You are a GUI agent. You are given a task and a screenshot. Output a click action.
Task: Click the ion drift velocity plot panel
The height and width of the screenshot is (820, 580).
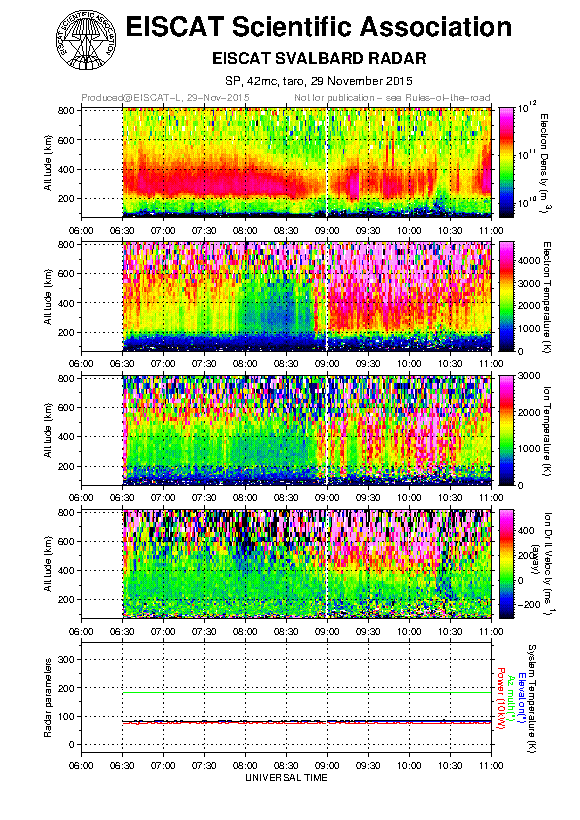(307, 564)
